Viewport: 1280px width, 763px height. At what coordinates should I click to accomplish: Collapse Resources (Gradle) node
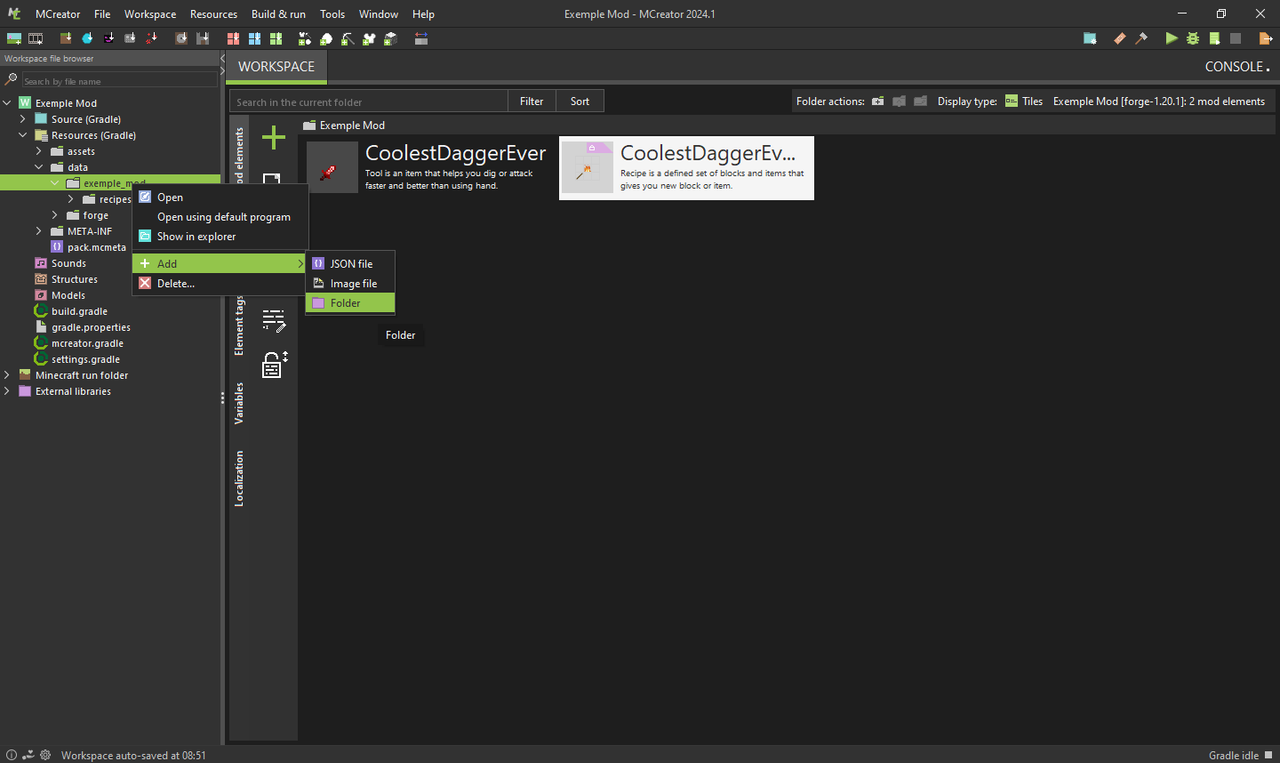[x=23, y=135]
